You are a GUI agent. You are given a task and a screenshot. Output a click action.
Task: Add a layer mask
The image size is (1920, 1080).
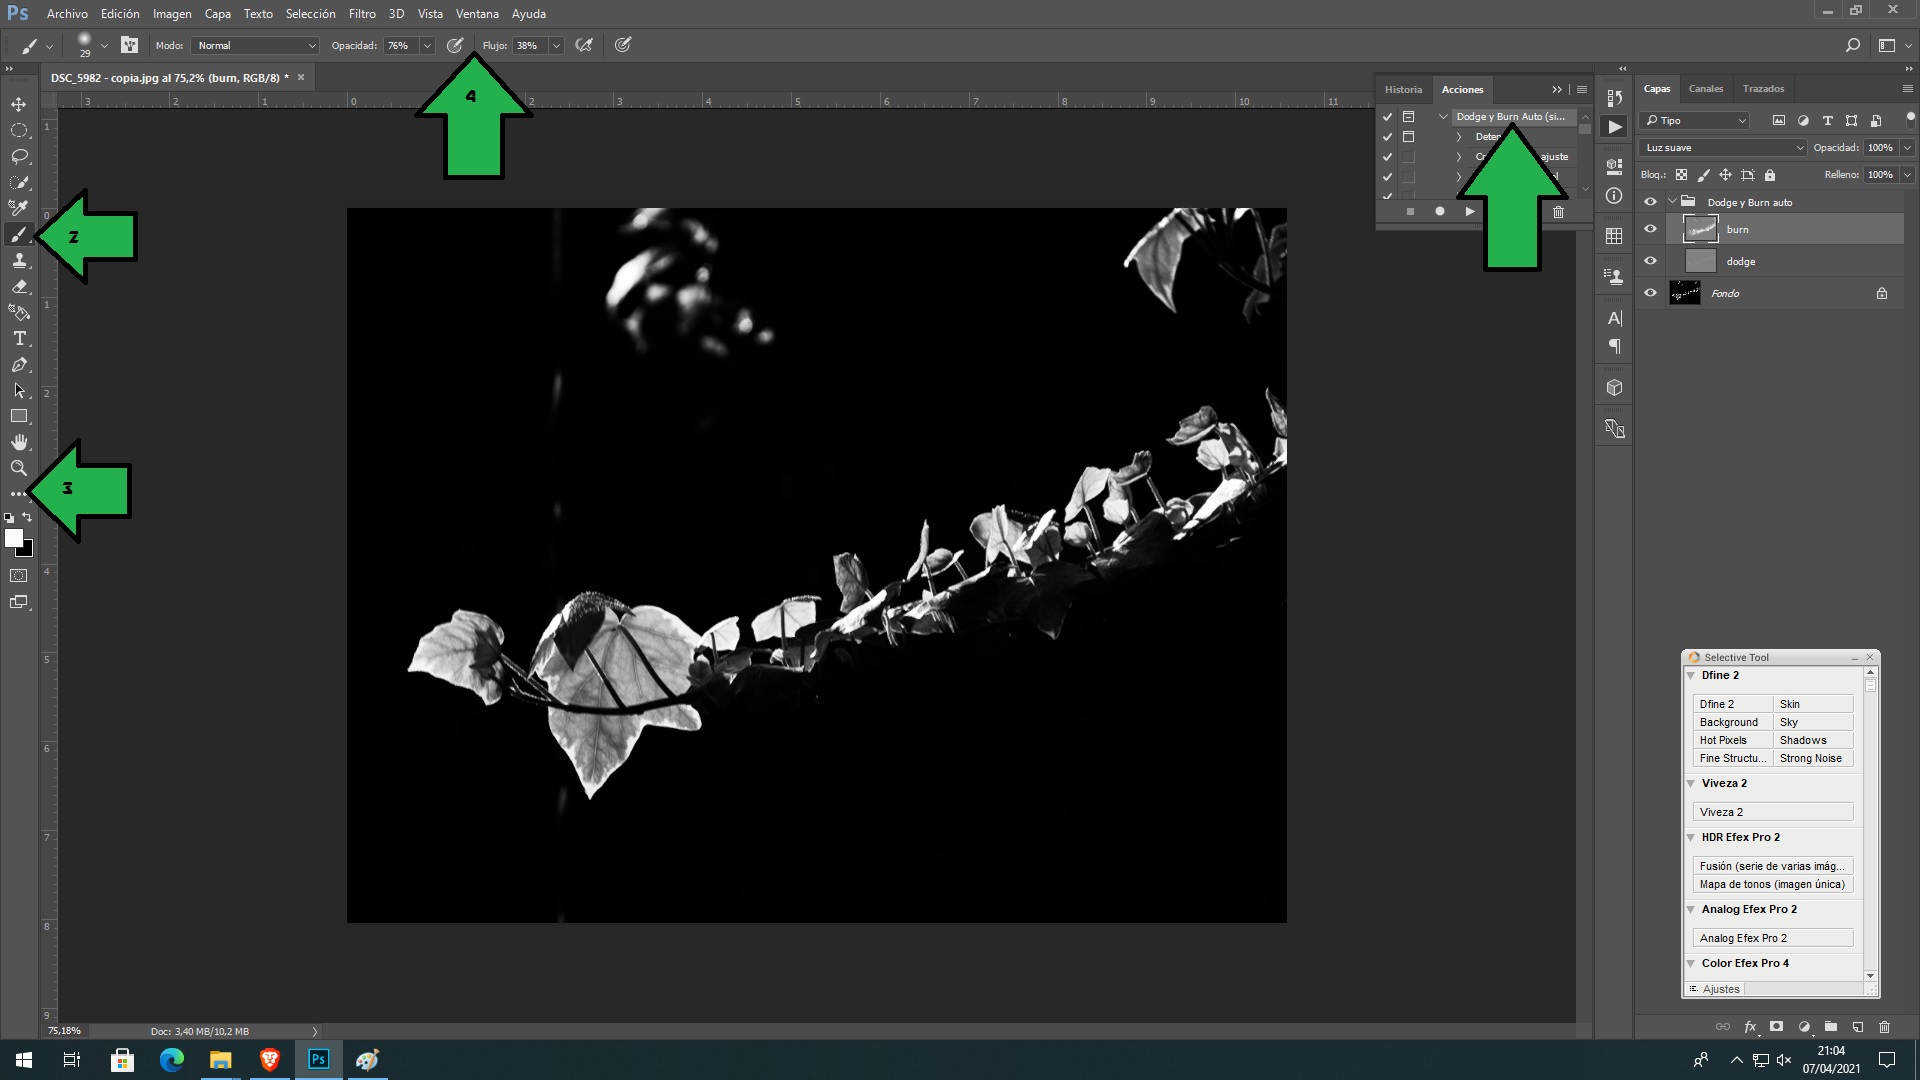click(1777, 1027)
